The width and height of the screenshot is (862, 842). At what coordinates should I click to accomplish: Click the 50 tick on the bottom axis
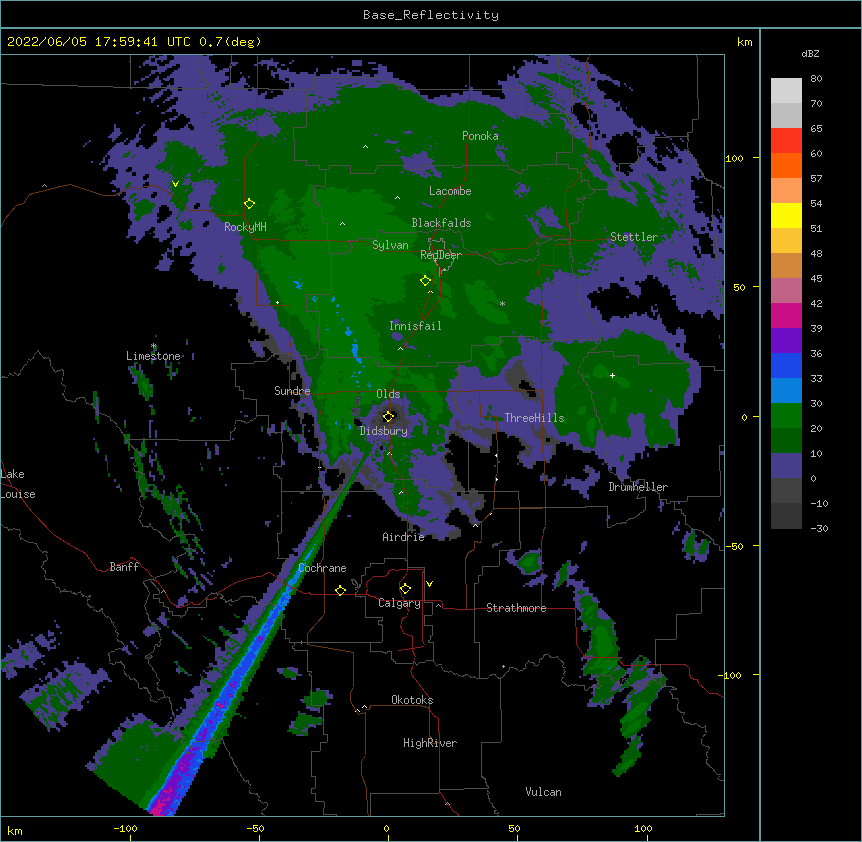[x=514, y=828]
